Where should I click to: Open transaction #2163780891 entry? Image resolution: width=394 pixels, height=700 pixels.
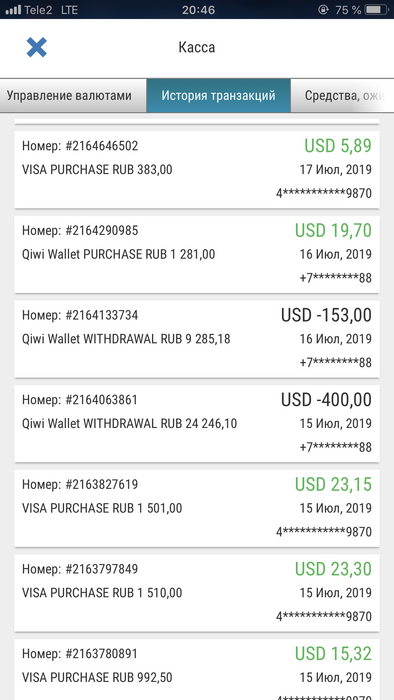(197, 670)
